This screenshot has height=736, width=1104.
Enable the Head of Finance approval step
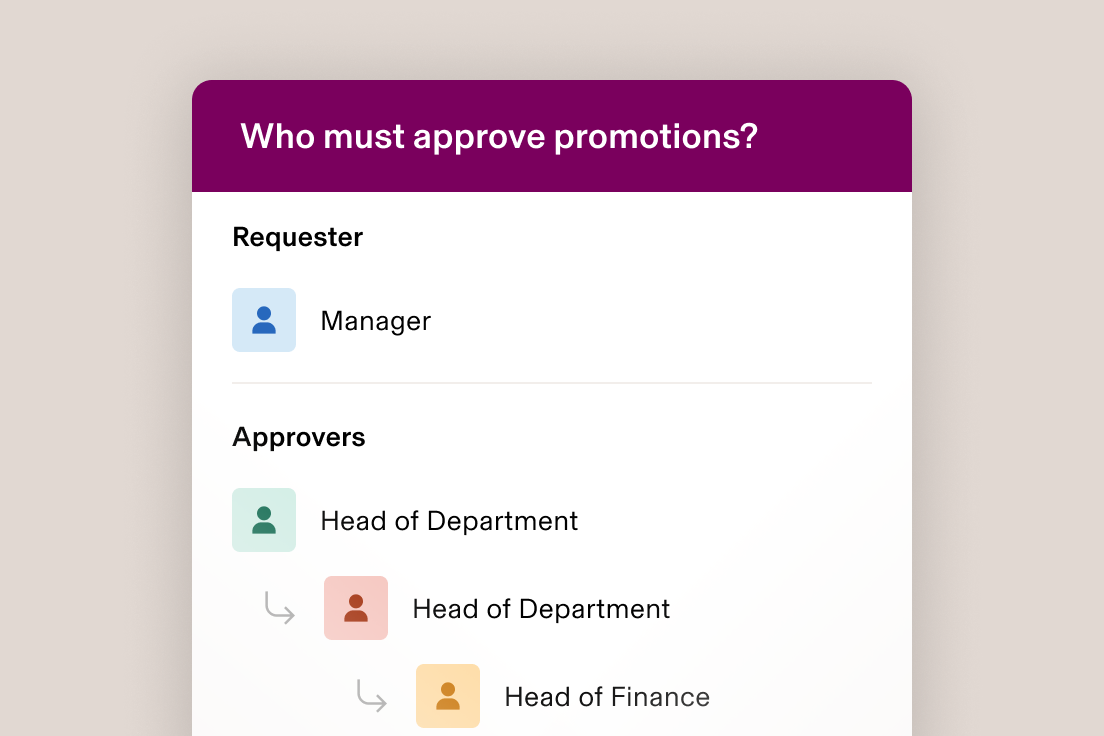(447, 696)
